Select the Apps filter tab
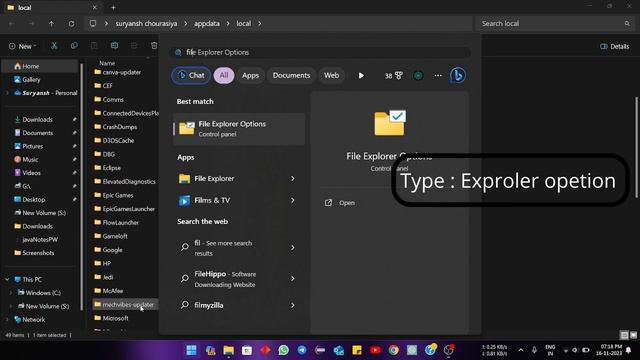Screen dimensions: 640x360 pos(250,75)
